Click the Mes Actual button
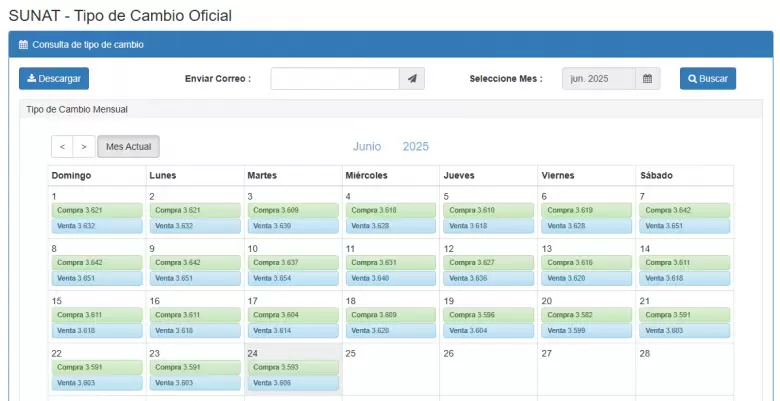This screenshot has height=401, width=780. [x=128, y=147]
